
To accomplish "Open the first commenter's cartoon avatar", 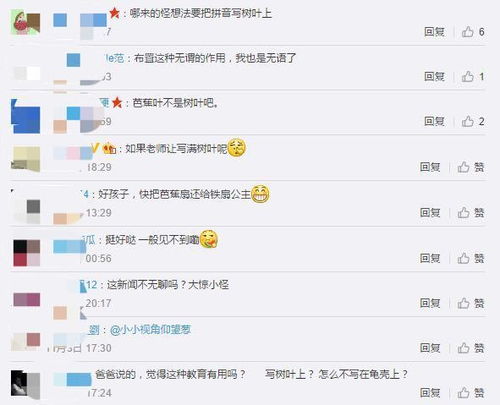I will point(26,22).
